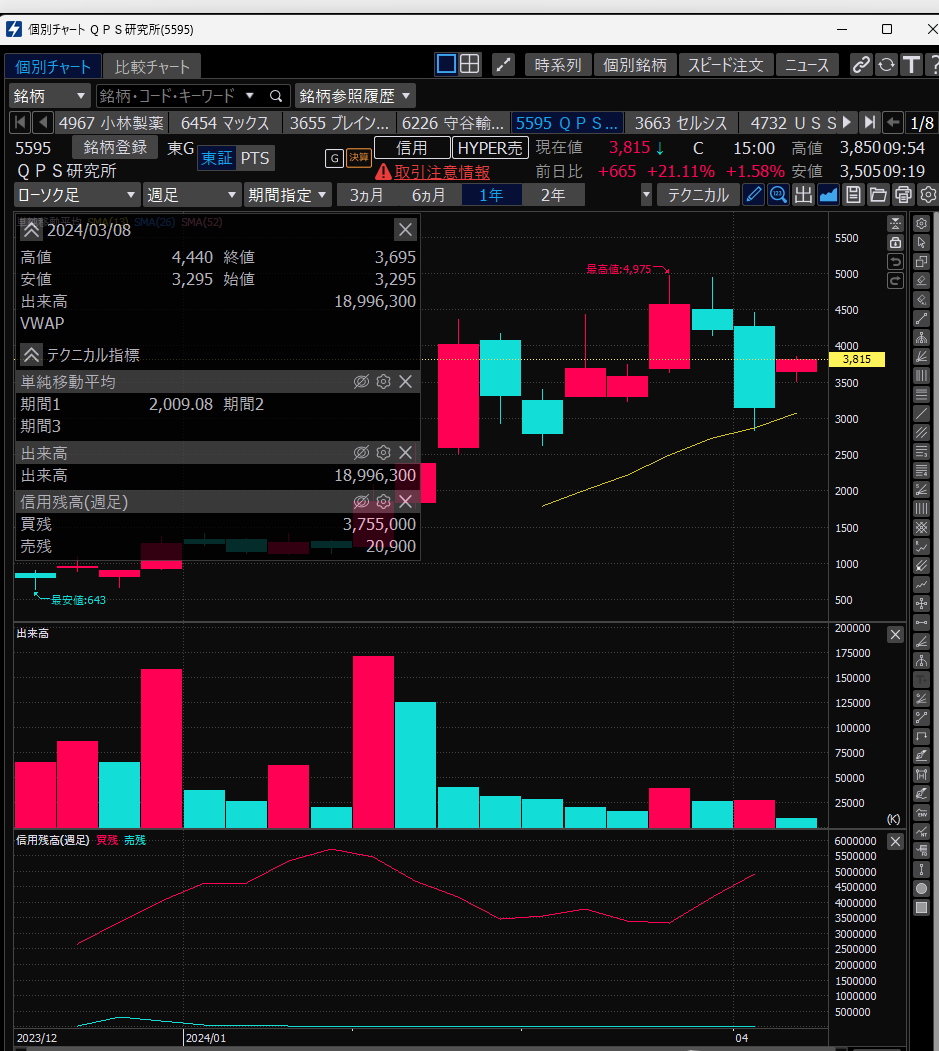
Task: Open the 週足 timeframe dropdown
Action: pos(191,195)
